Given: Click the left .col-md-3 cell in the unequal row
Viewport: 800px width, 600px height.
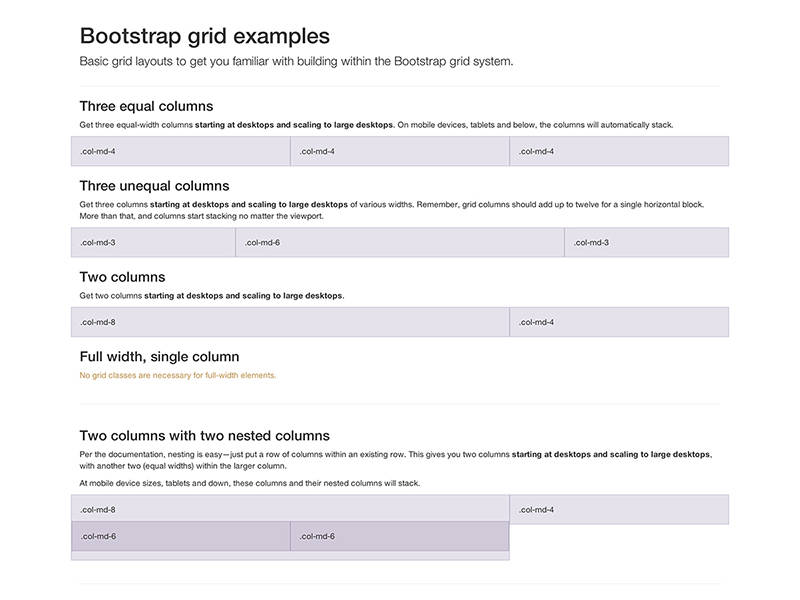Looking at the screenshot, I should tap(153, 243).
